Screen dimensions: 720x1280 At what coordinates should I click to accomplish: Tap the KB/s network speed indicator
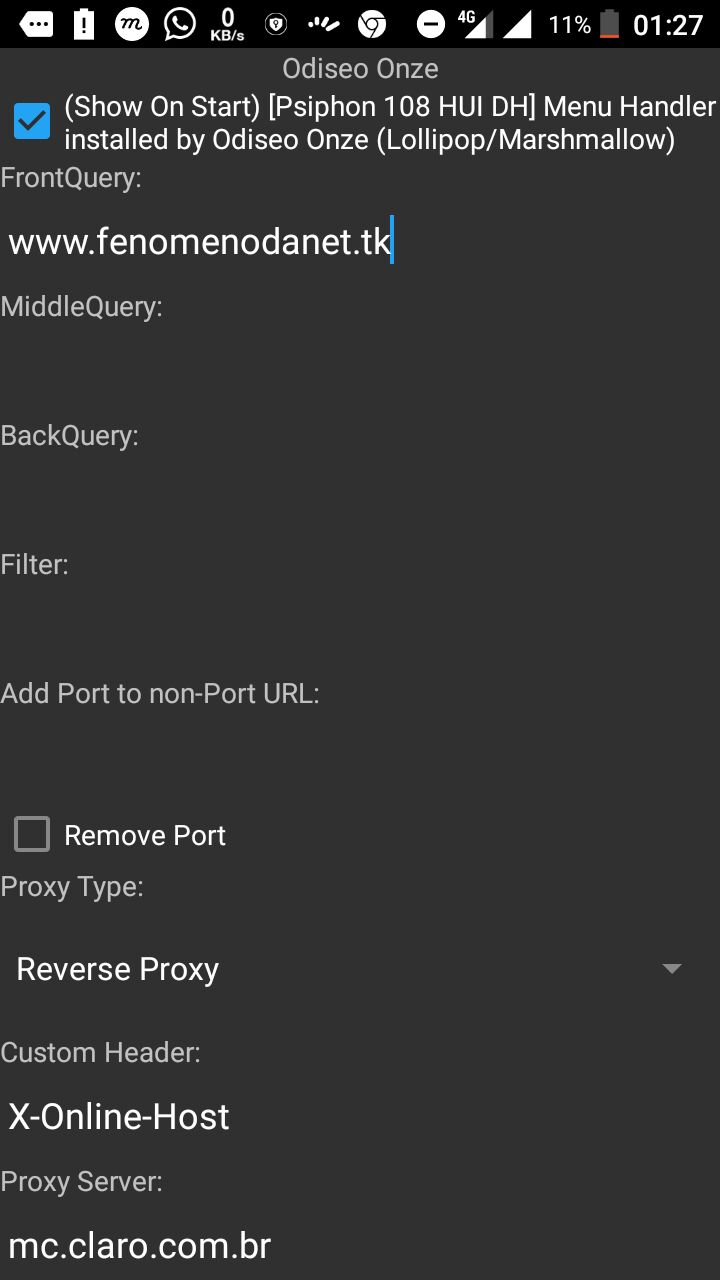[x=228, y=24]
